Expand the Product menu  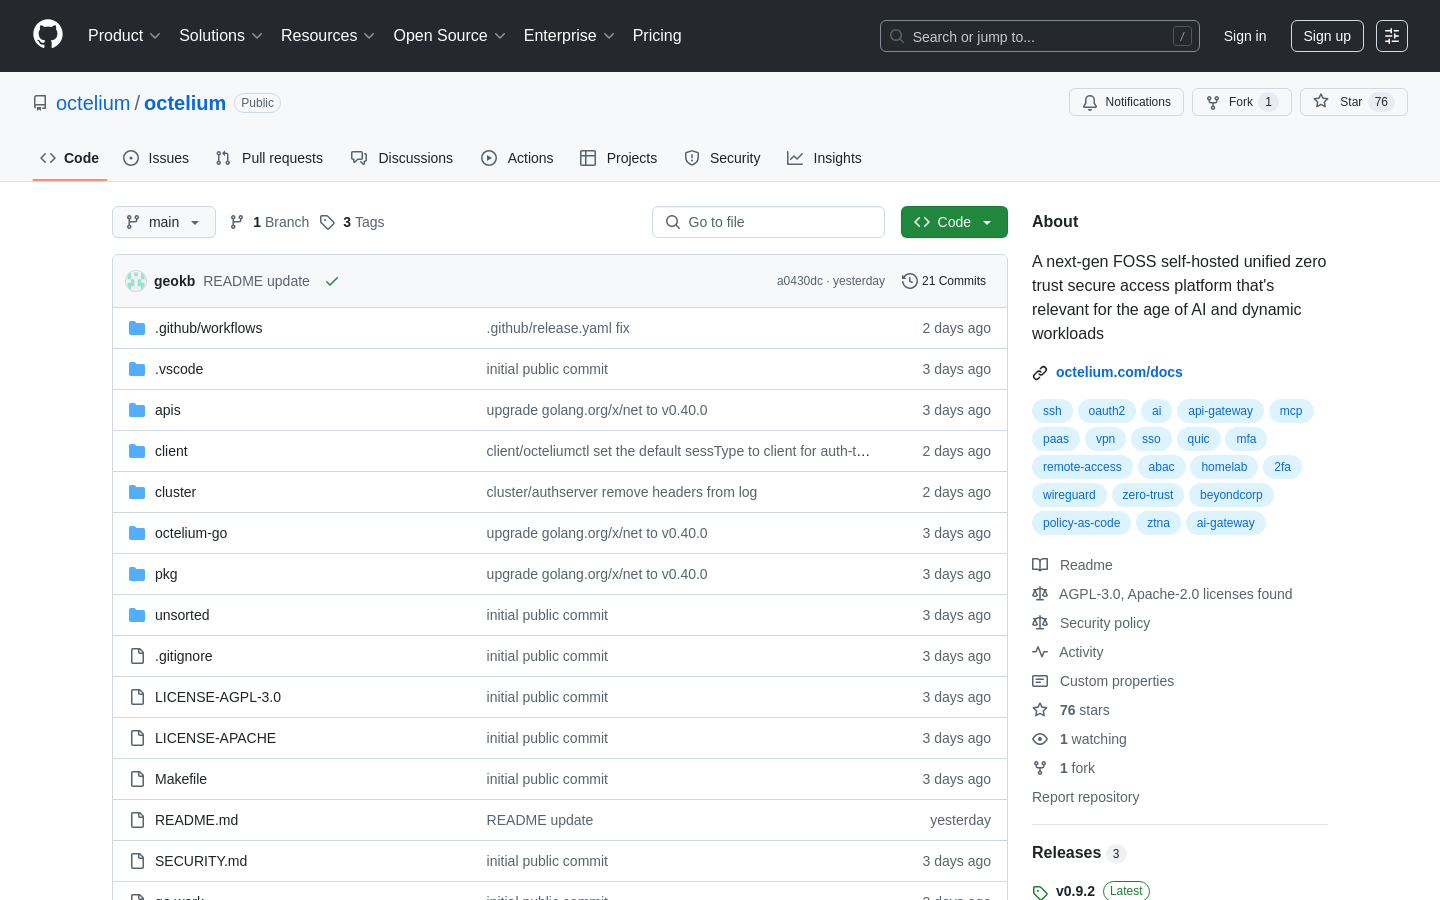point(124,36)
